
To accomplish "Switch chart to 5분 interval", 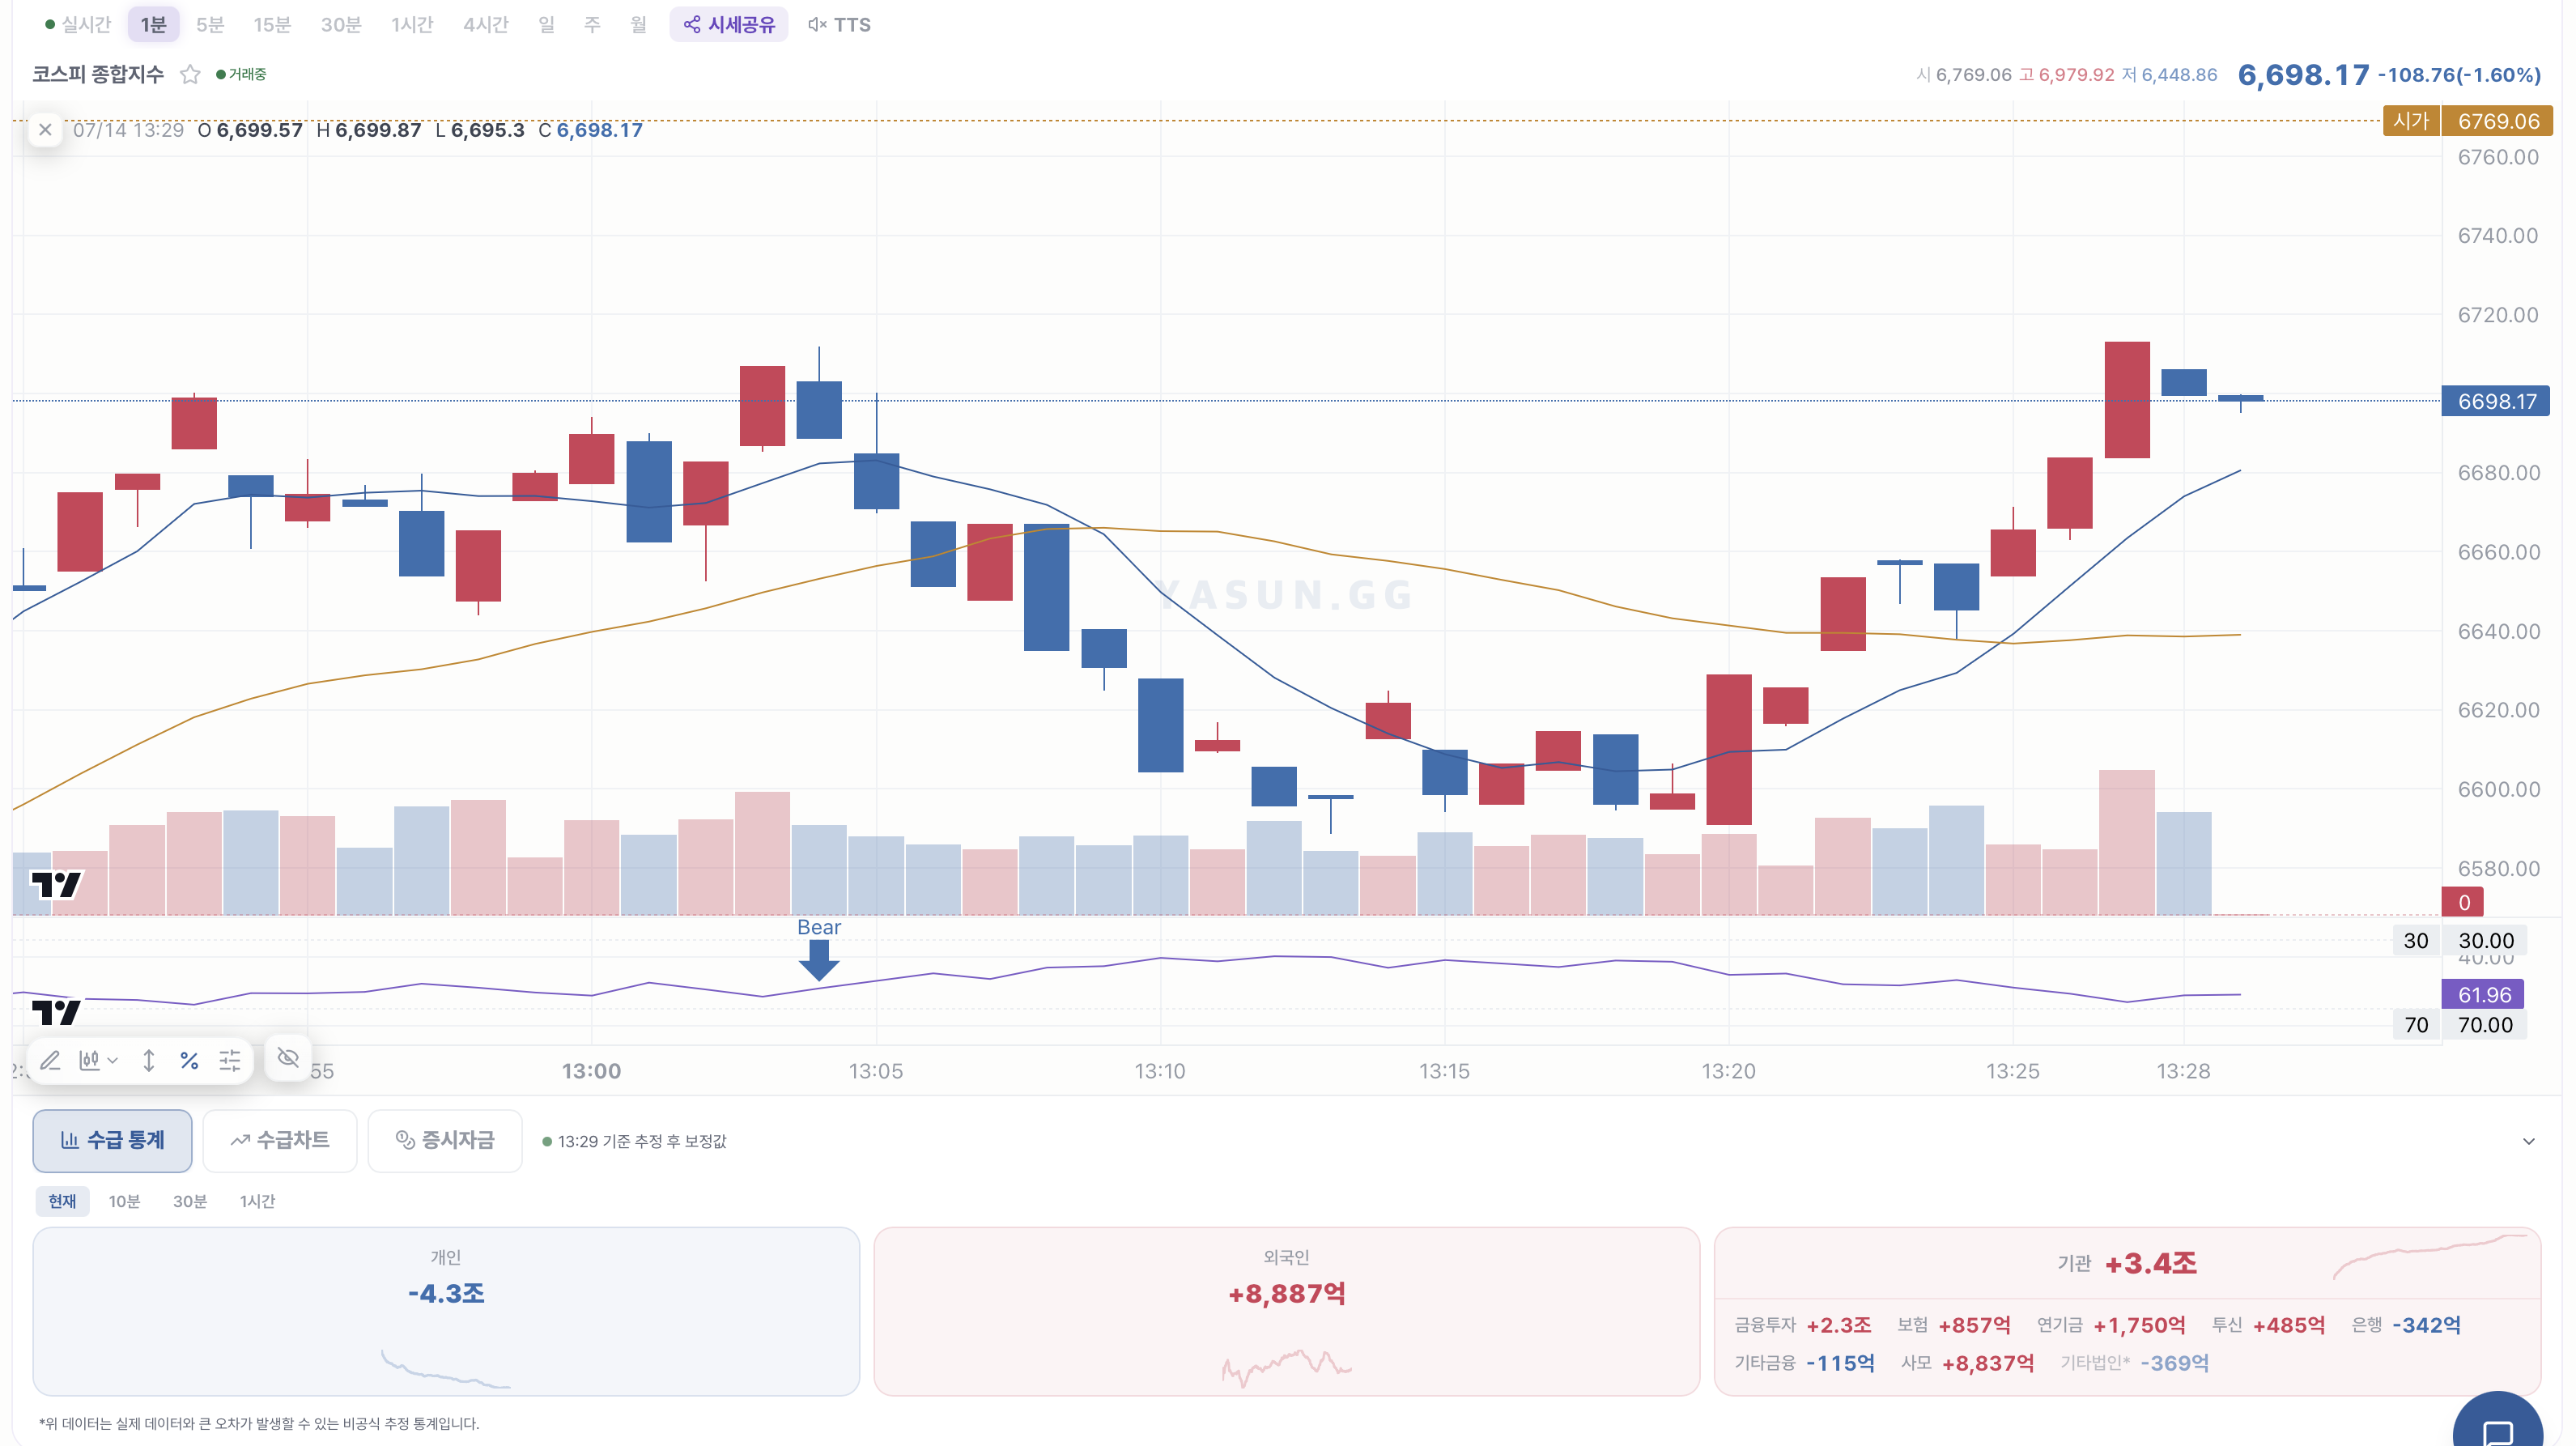I will click(x=210, y=24).
